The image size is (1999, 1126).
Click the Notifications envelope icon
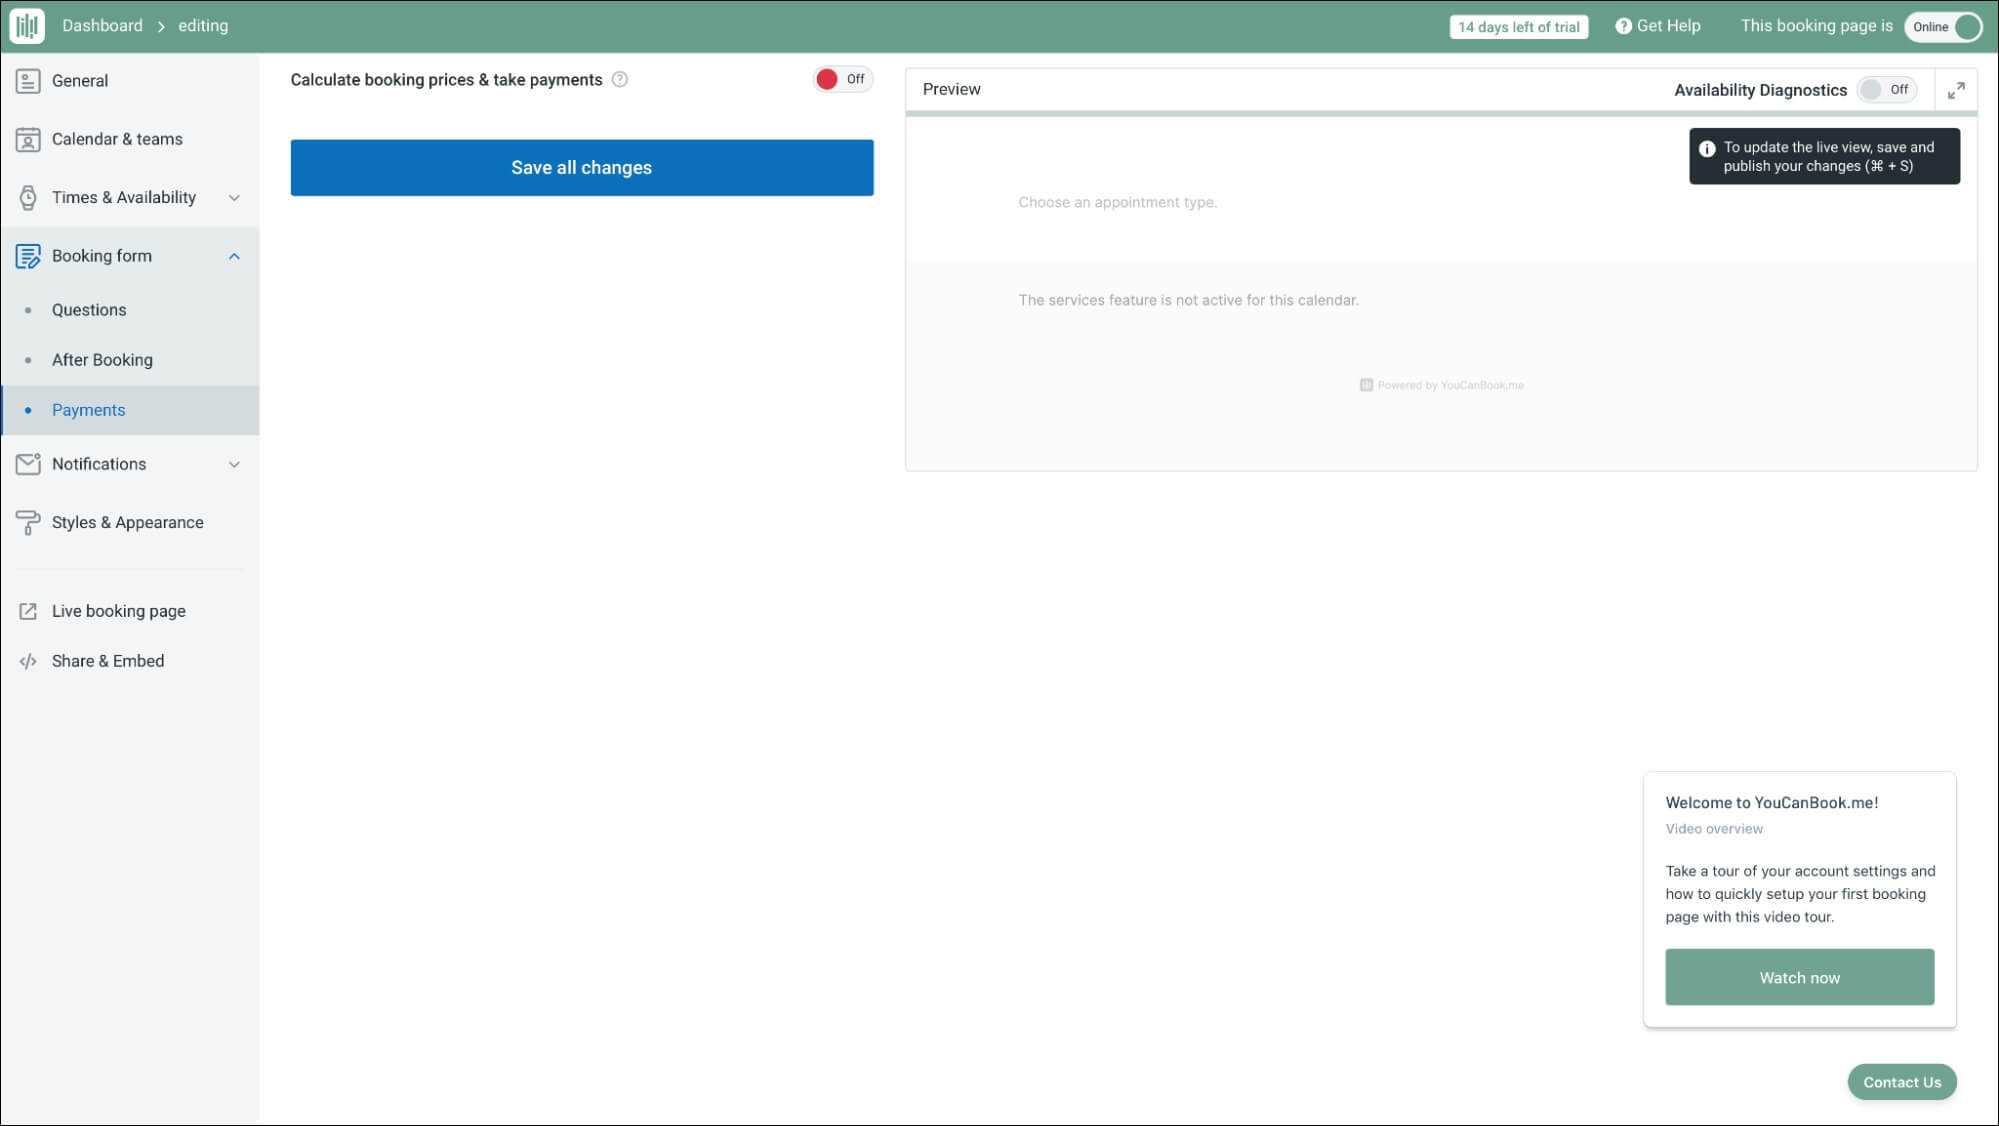(28, 464)
